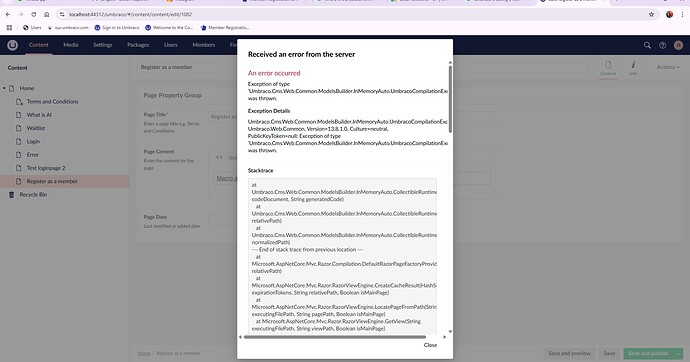Screen dimensions: 690x362
Task: Open the Welcome to the Co... bookmark
Action: (169, 28)
